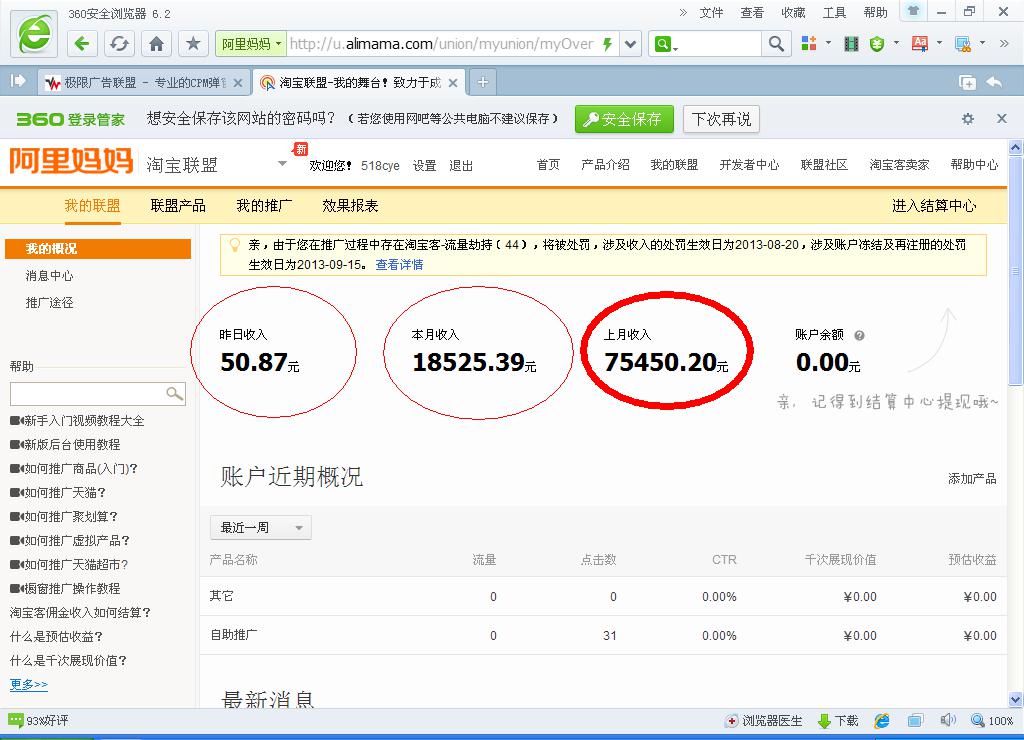Open the address bar URL history dropdown
Screen dimensions: 1024x740
point(630,44)
